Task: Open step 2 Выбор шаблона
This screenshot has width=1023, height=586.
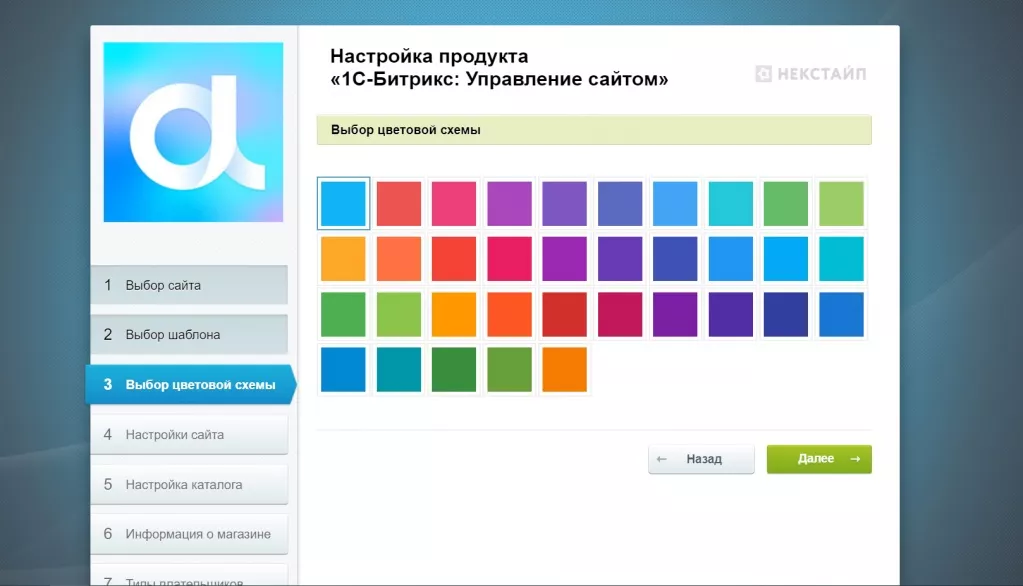Action: click(x=189, y=335)
